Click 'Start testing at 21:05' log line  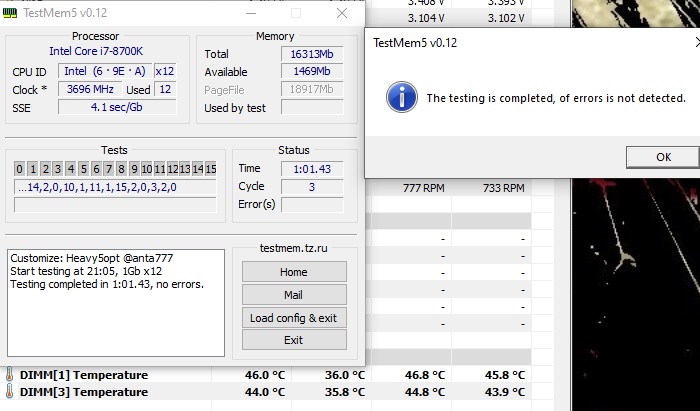coord(86,271)
